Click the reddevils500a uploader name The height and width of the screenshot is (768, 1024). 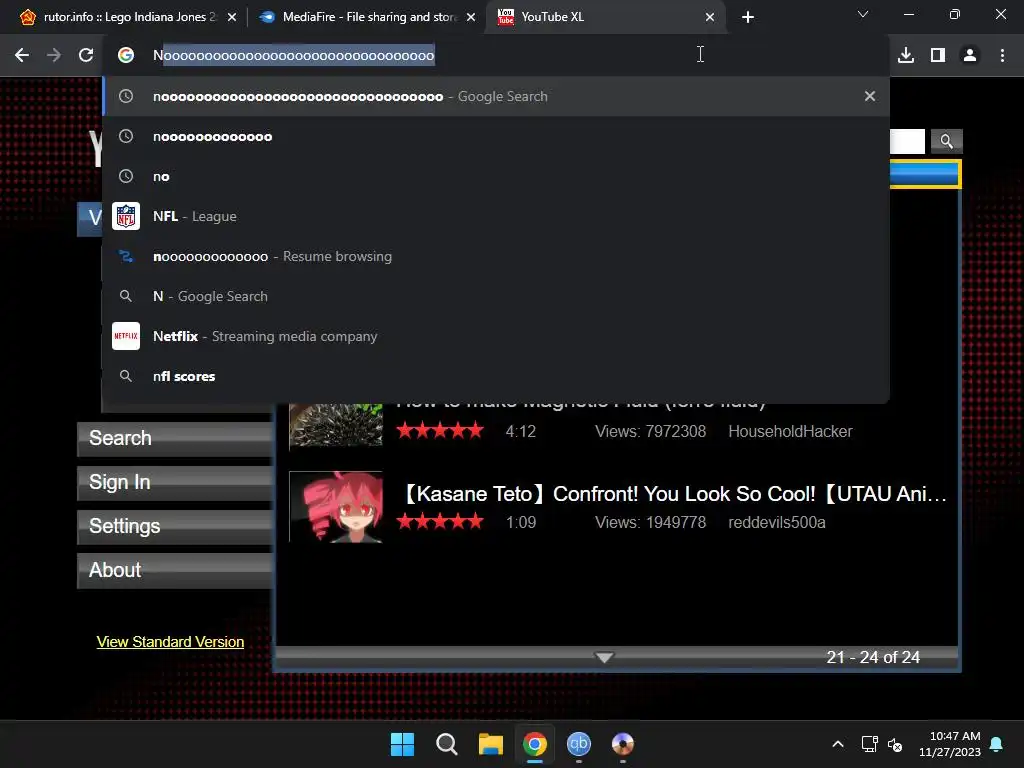click(x=776, y=522)
